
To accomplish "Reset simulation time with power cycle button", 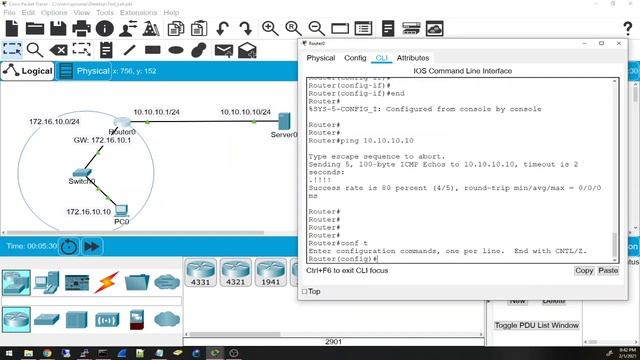I will (x=69, y=247).
